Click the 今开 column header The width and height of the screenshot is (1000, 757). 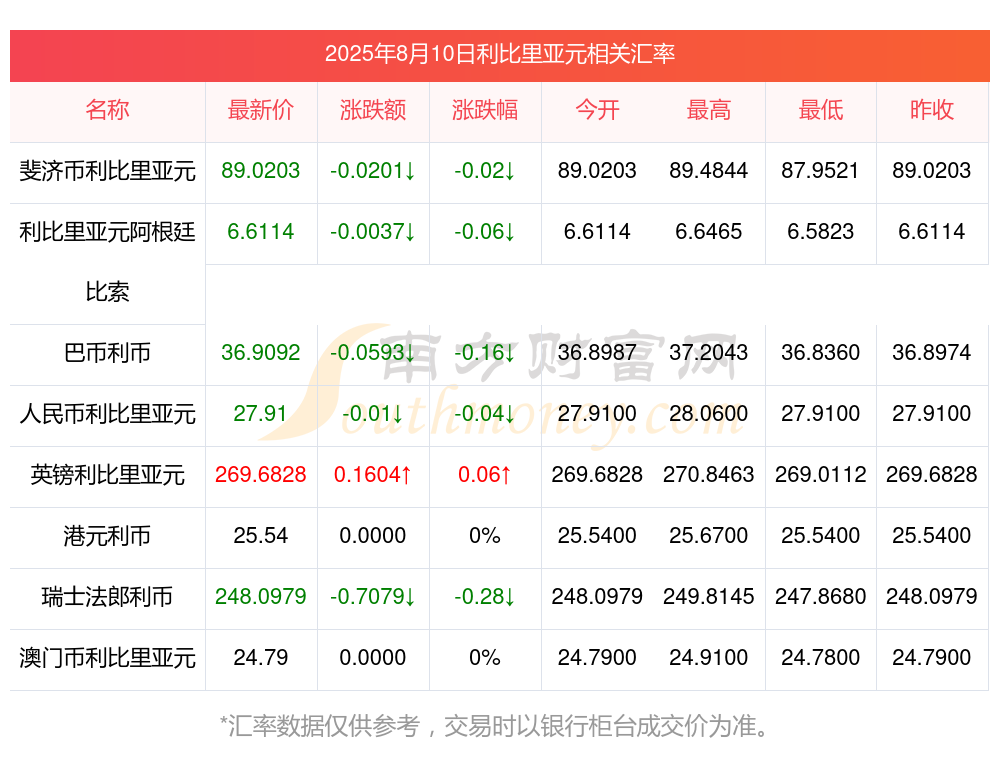point(597,110)
